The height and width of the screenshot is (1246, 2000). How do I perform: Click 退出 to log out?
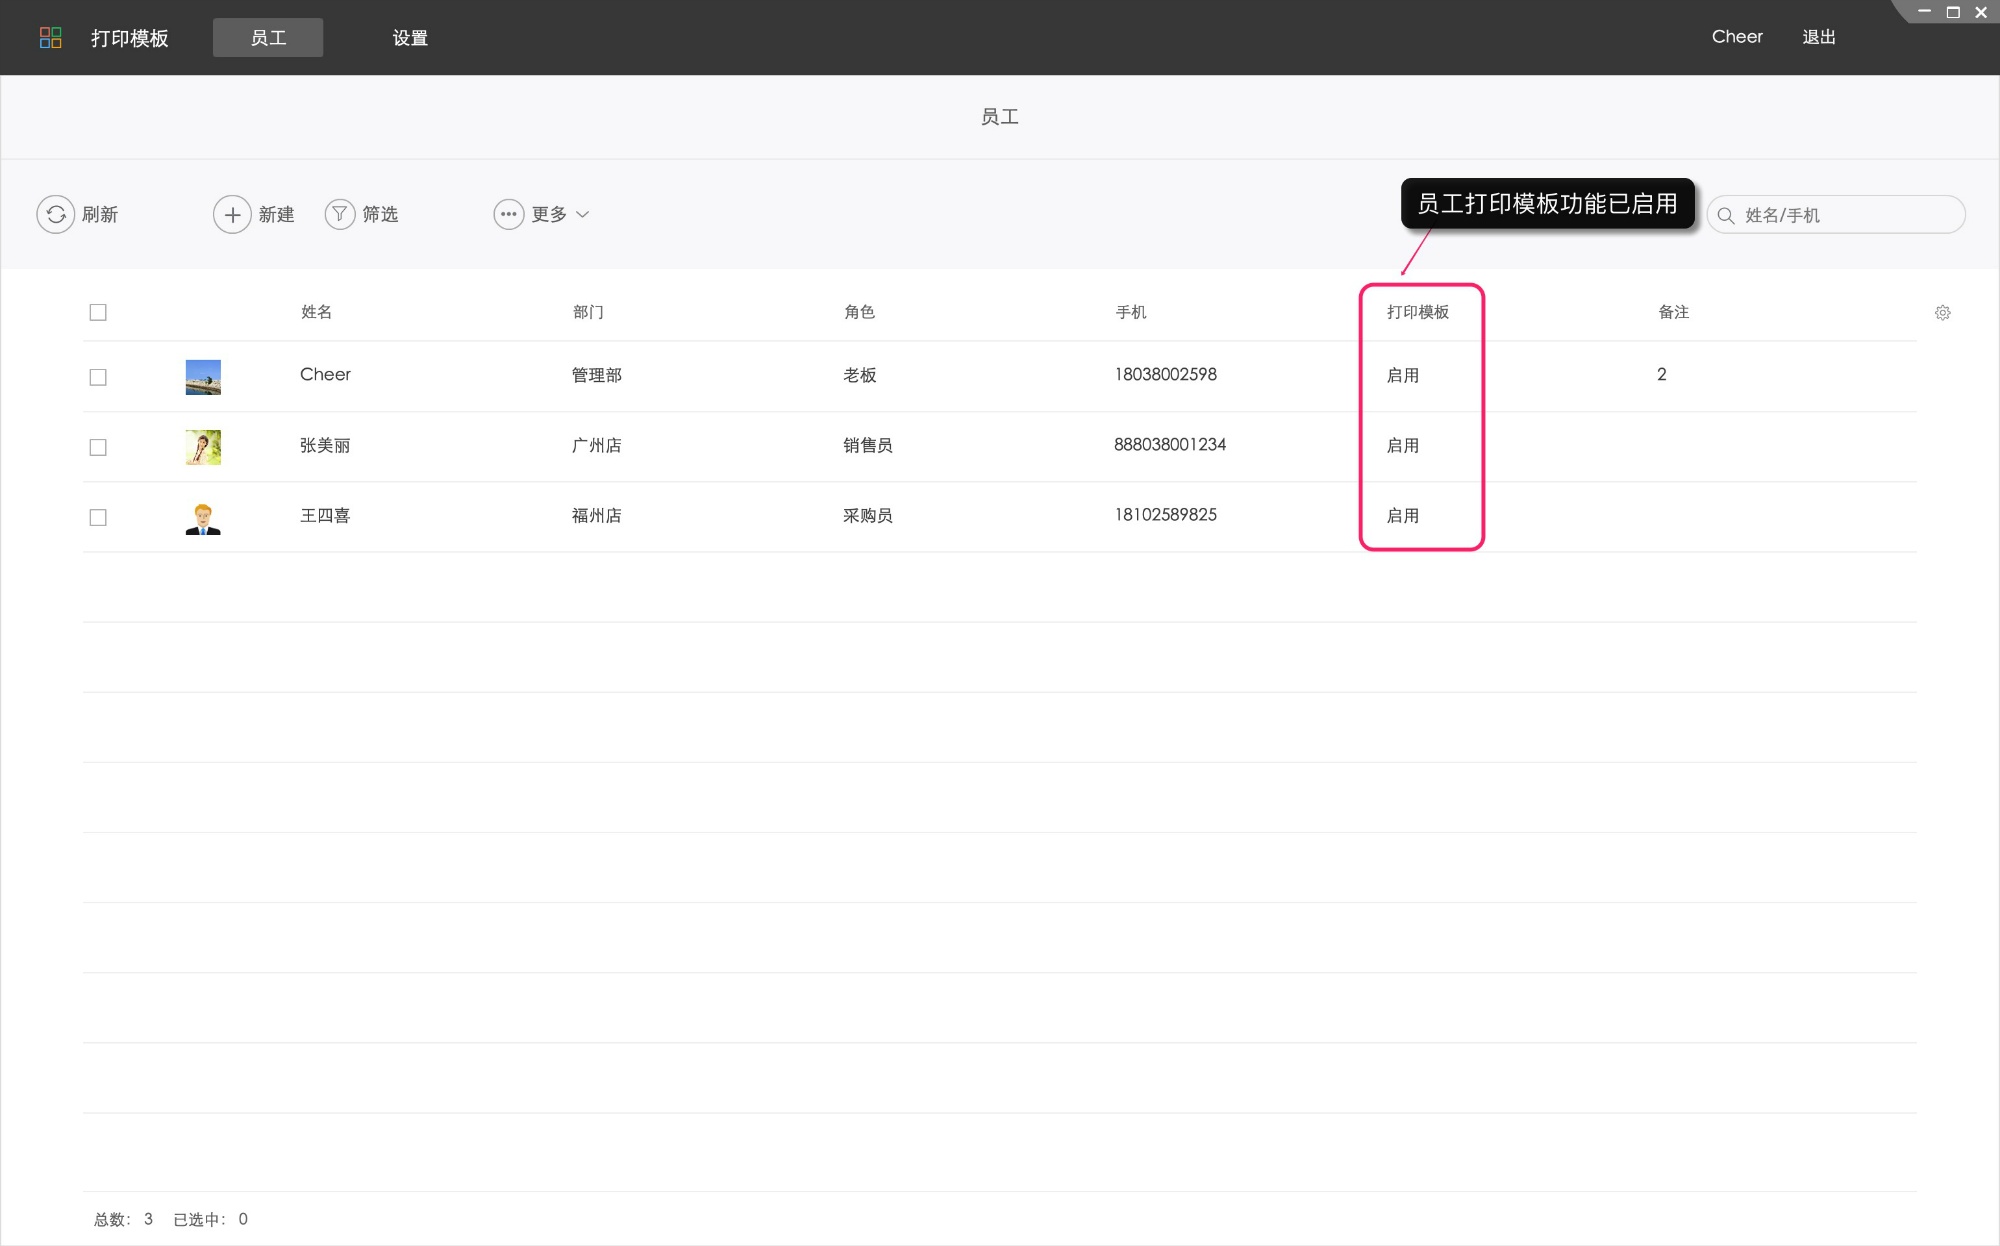1818,37
